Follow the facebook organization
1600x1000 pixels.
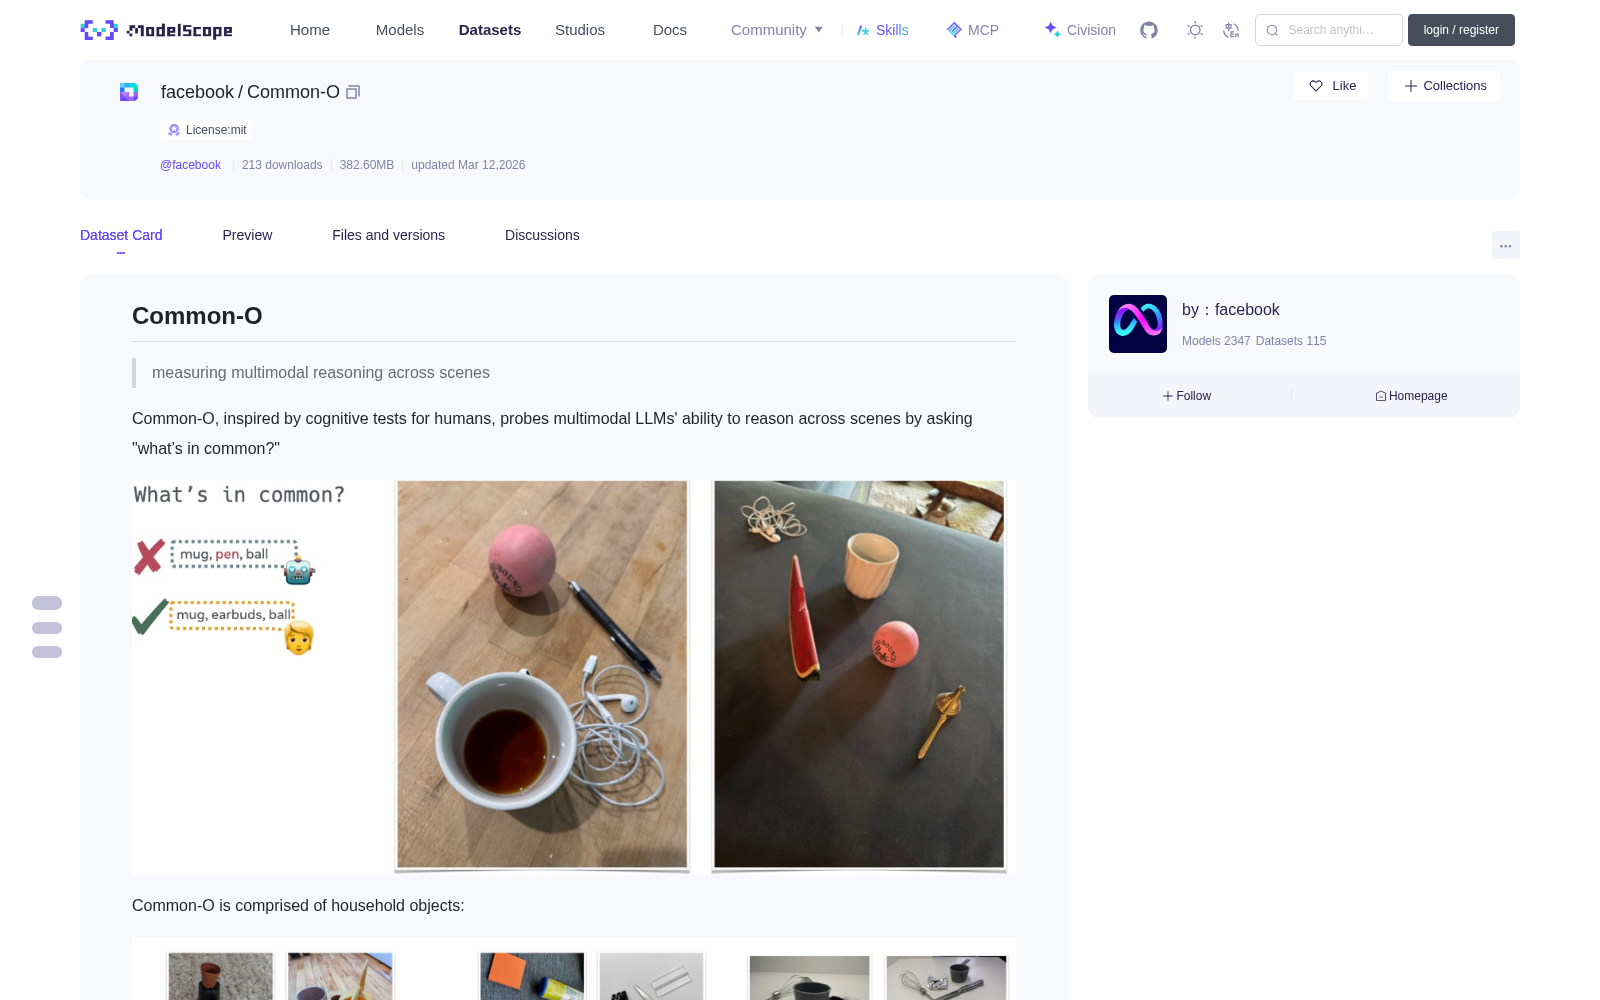coord(1187,396)
